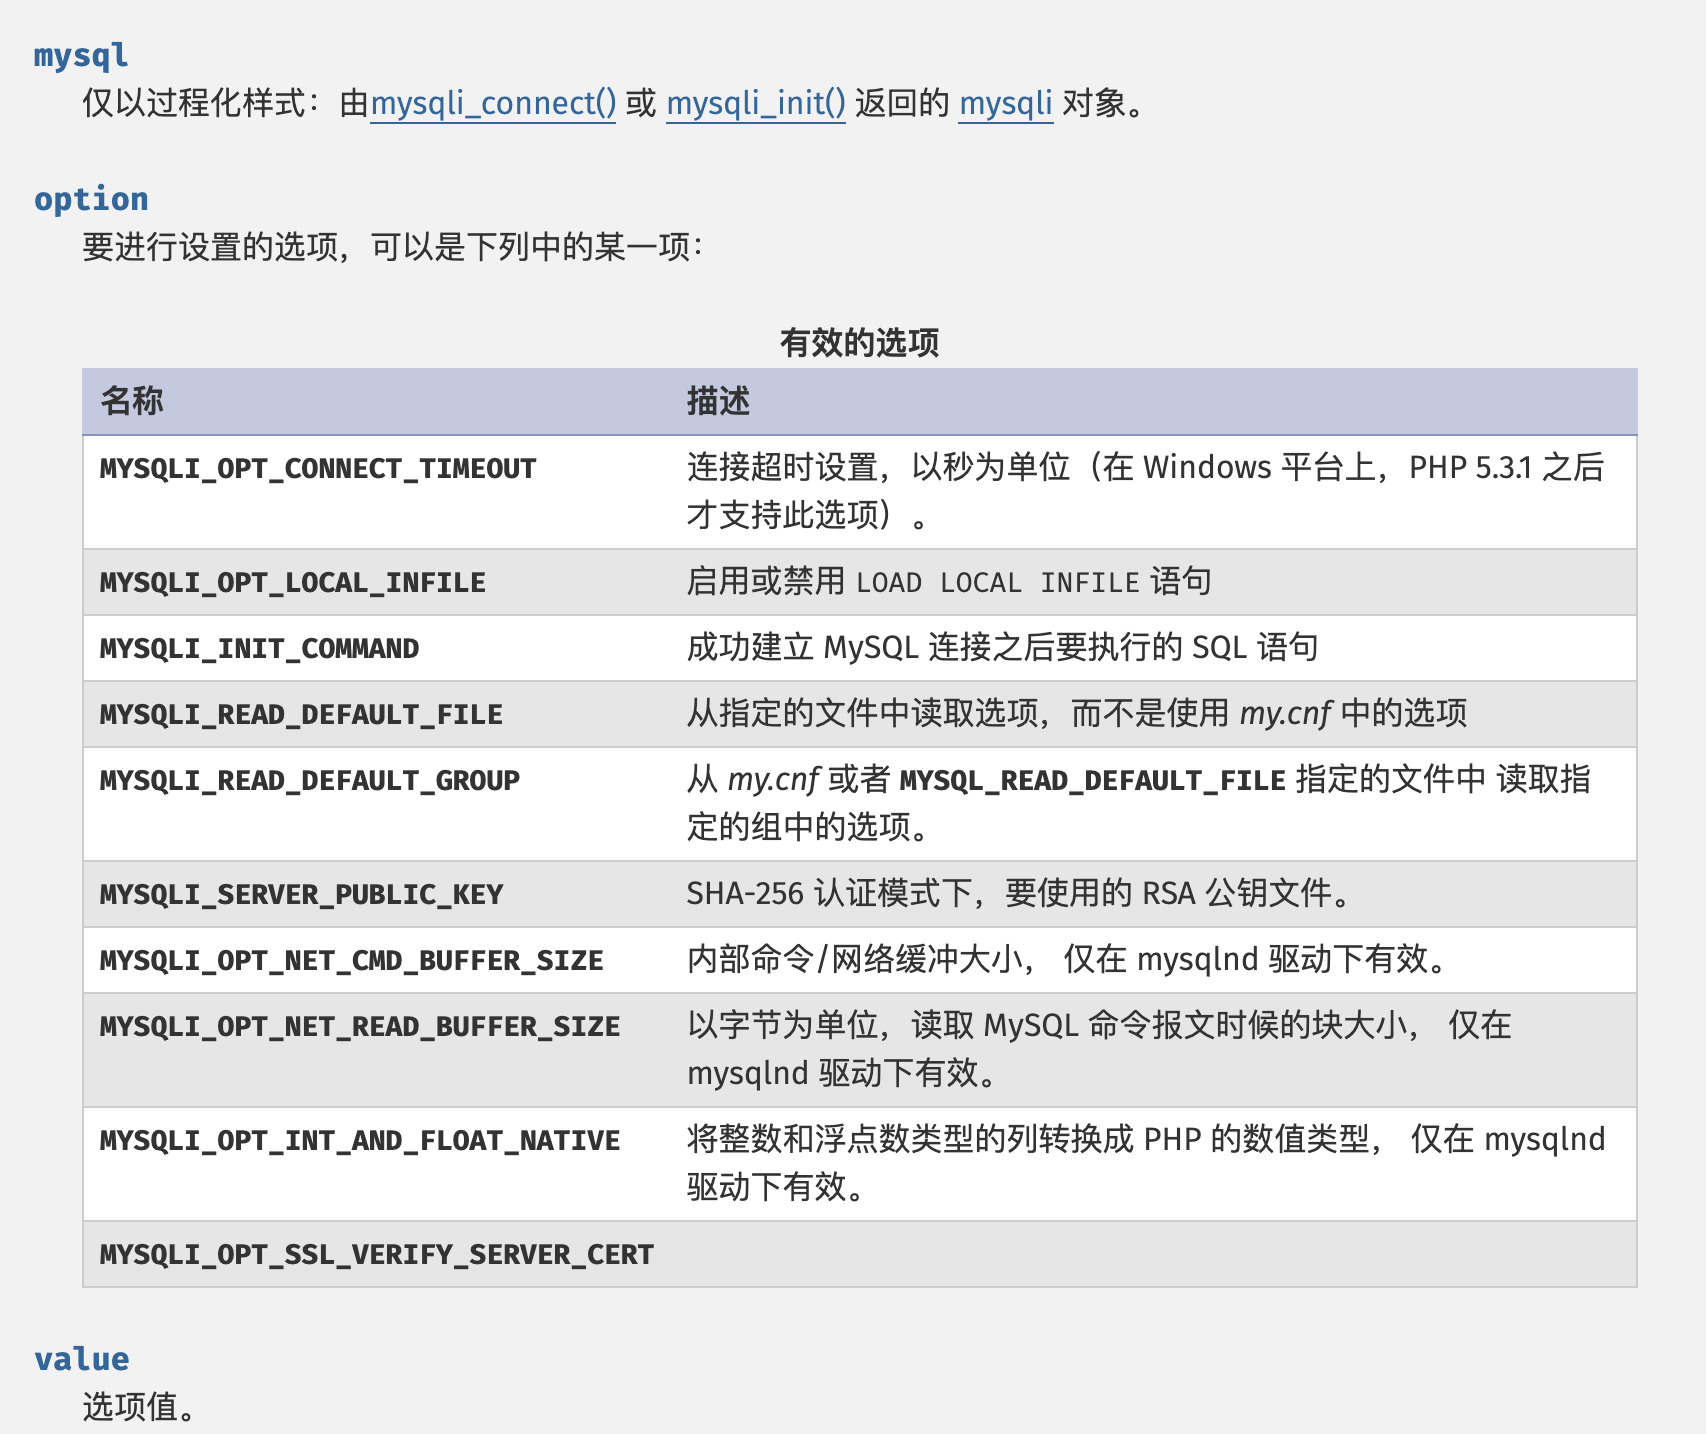The image size is (1706, 1434).
Task: Select MYSQLI_OPT_NET_READ_BUFFER_SIZE constant name
Action: (360, 1027)
